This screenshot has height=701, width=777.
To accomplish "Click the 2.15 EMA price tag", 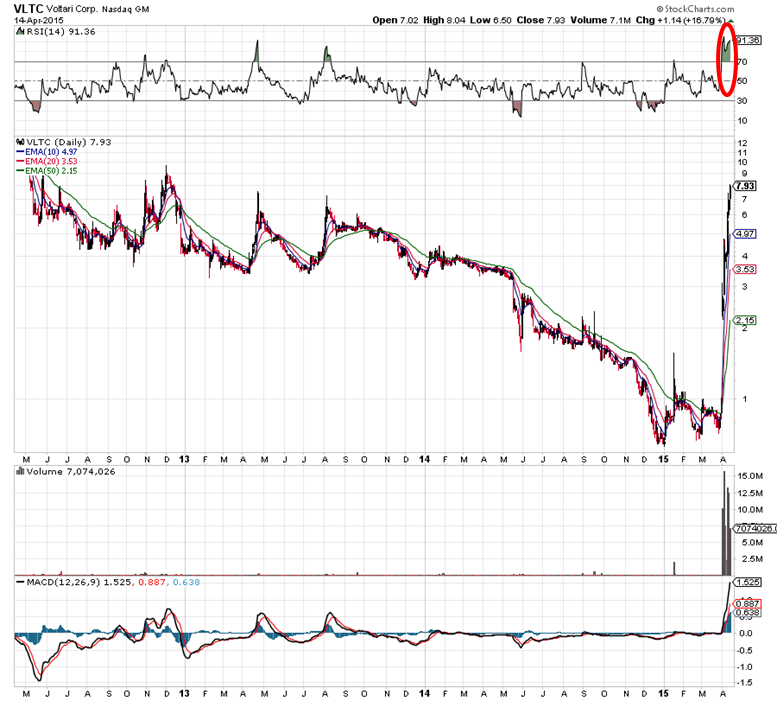I will (x=745, y=320).
